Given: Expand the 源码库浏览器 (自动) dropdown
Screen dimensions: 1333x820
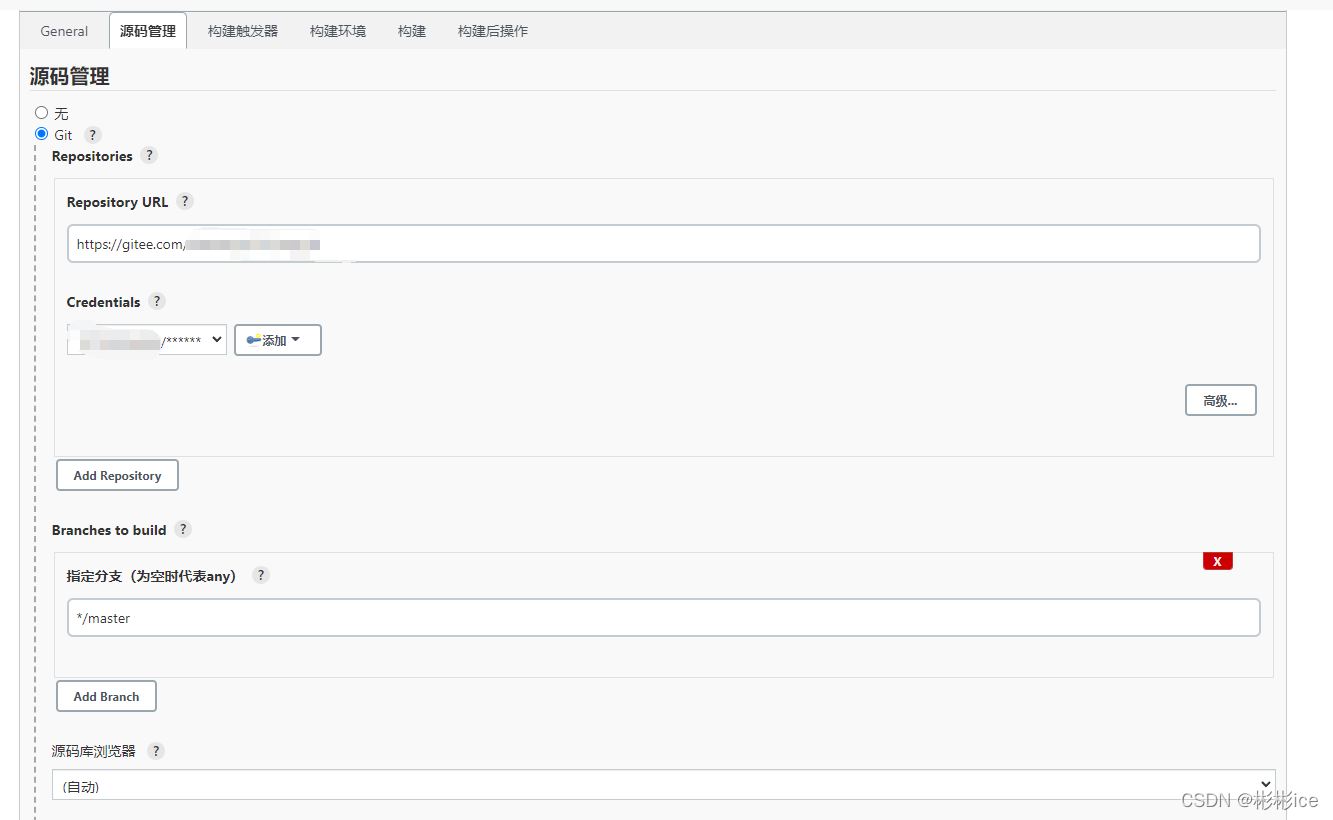Looking at the screenshot, I should coord(664,785).
